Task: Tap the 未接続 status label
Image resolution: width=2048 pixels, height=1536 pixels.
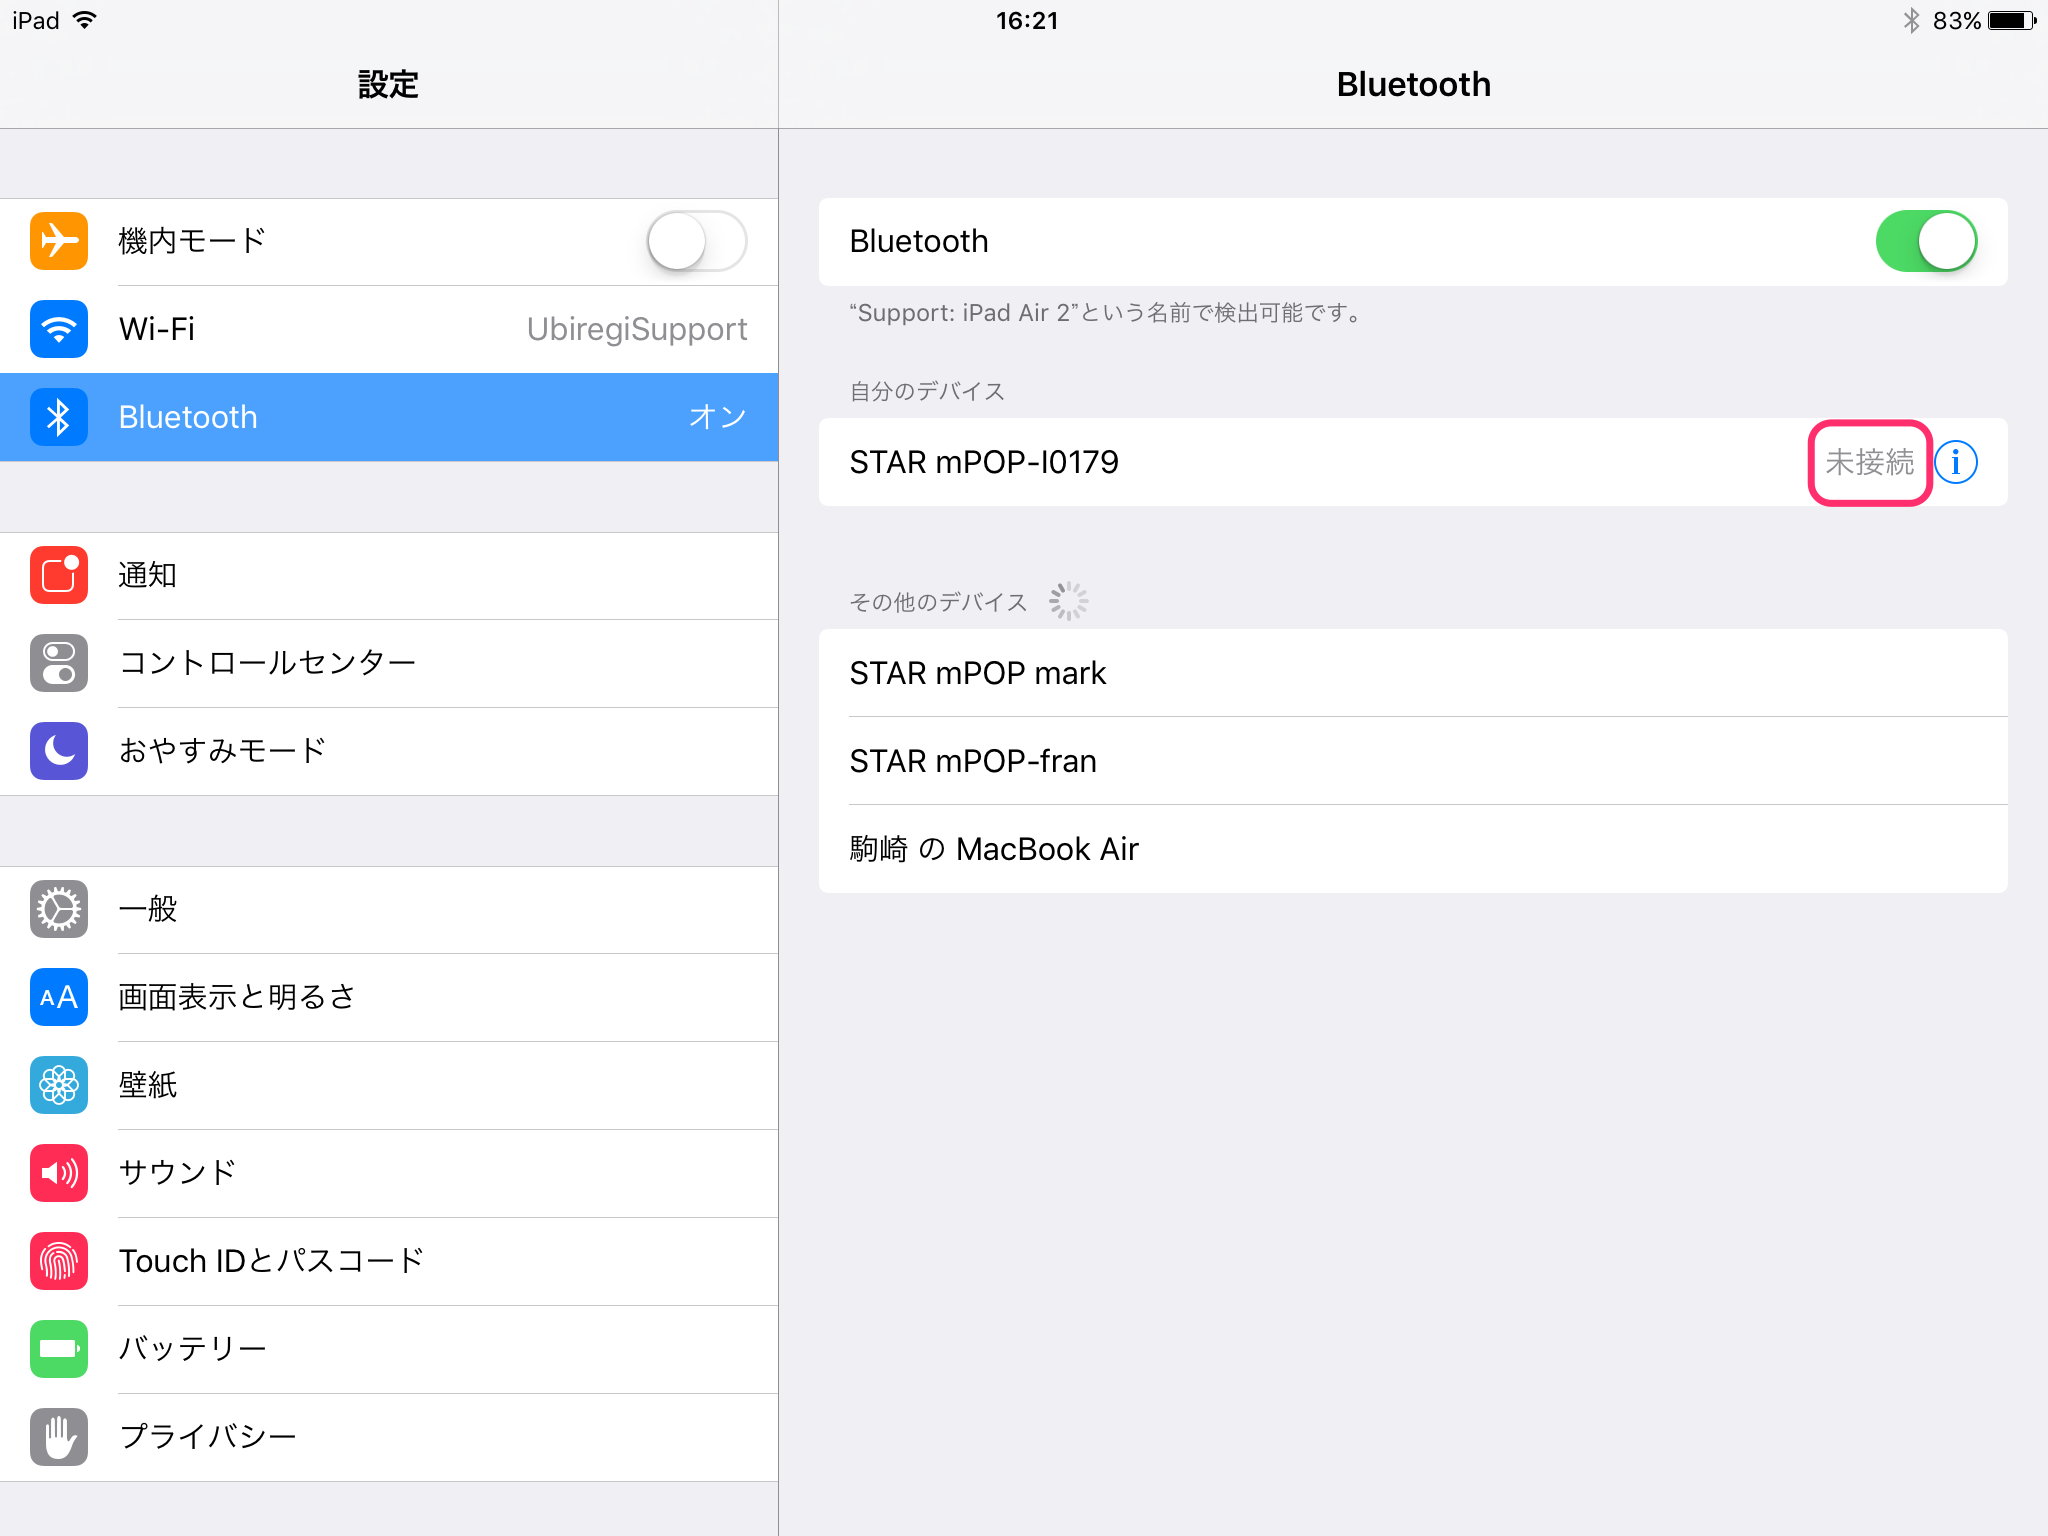Action: pyautogui.click(x=1869, y=462)
